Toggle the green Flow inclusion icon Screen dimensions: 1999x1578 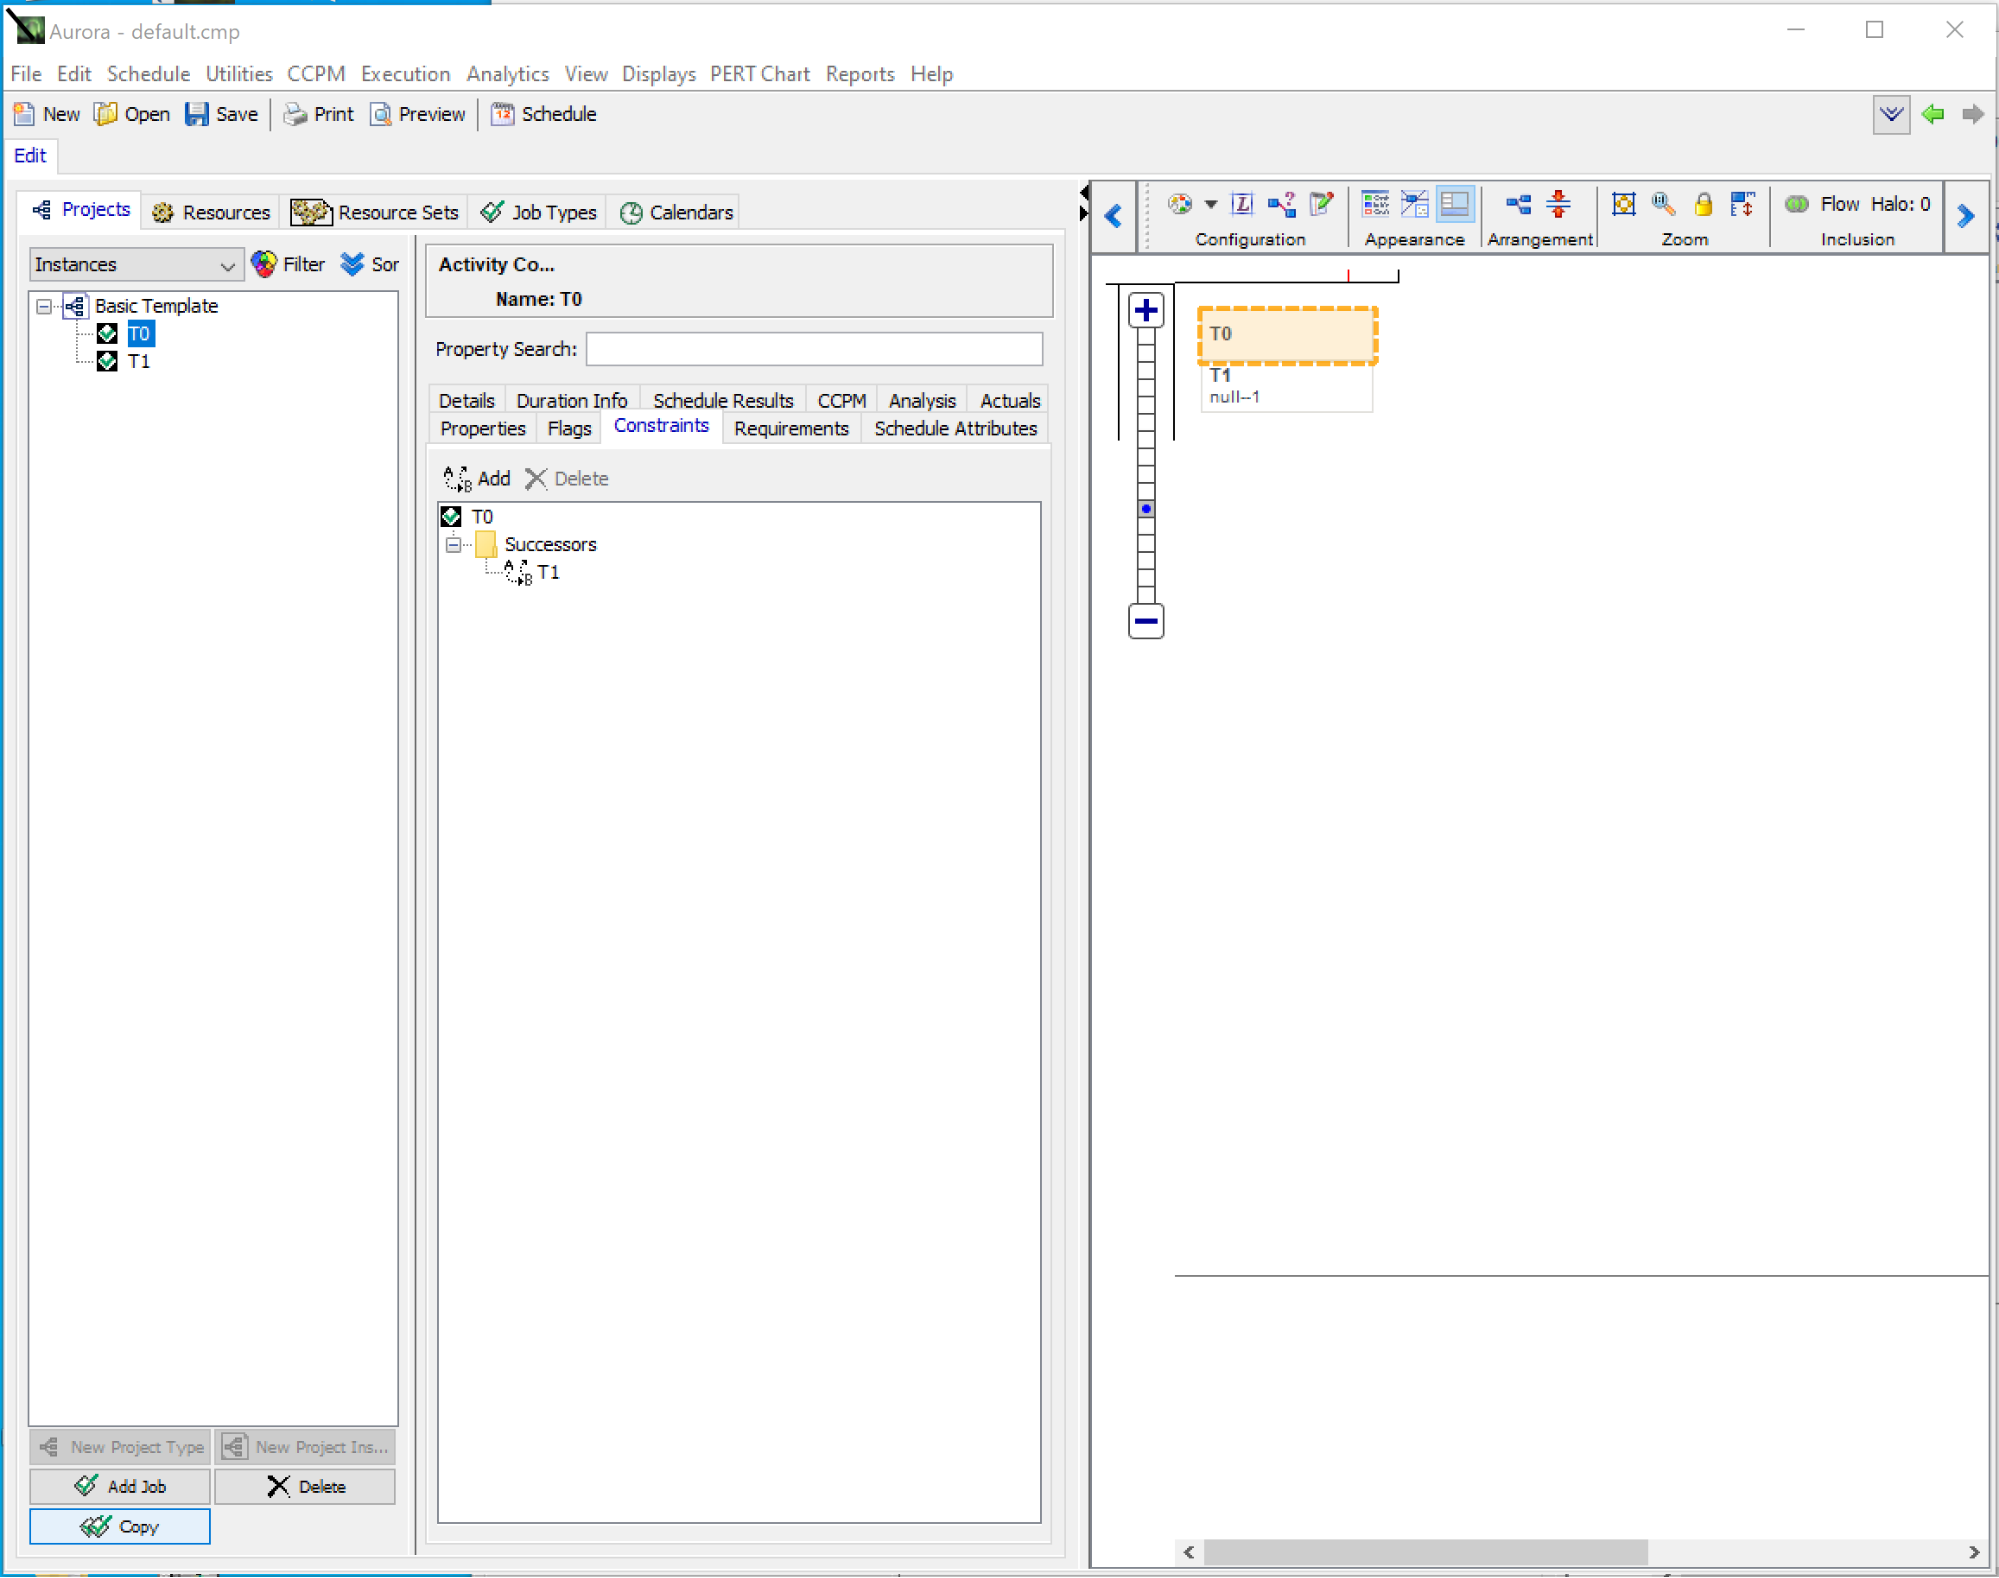click(1796, 204)
